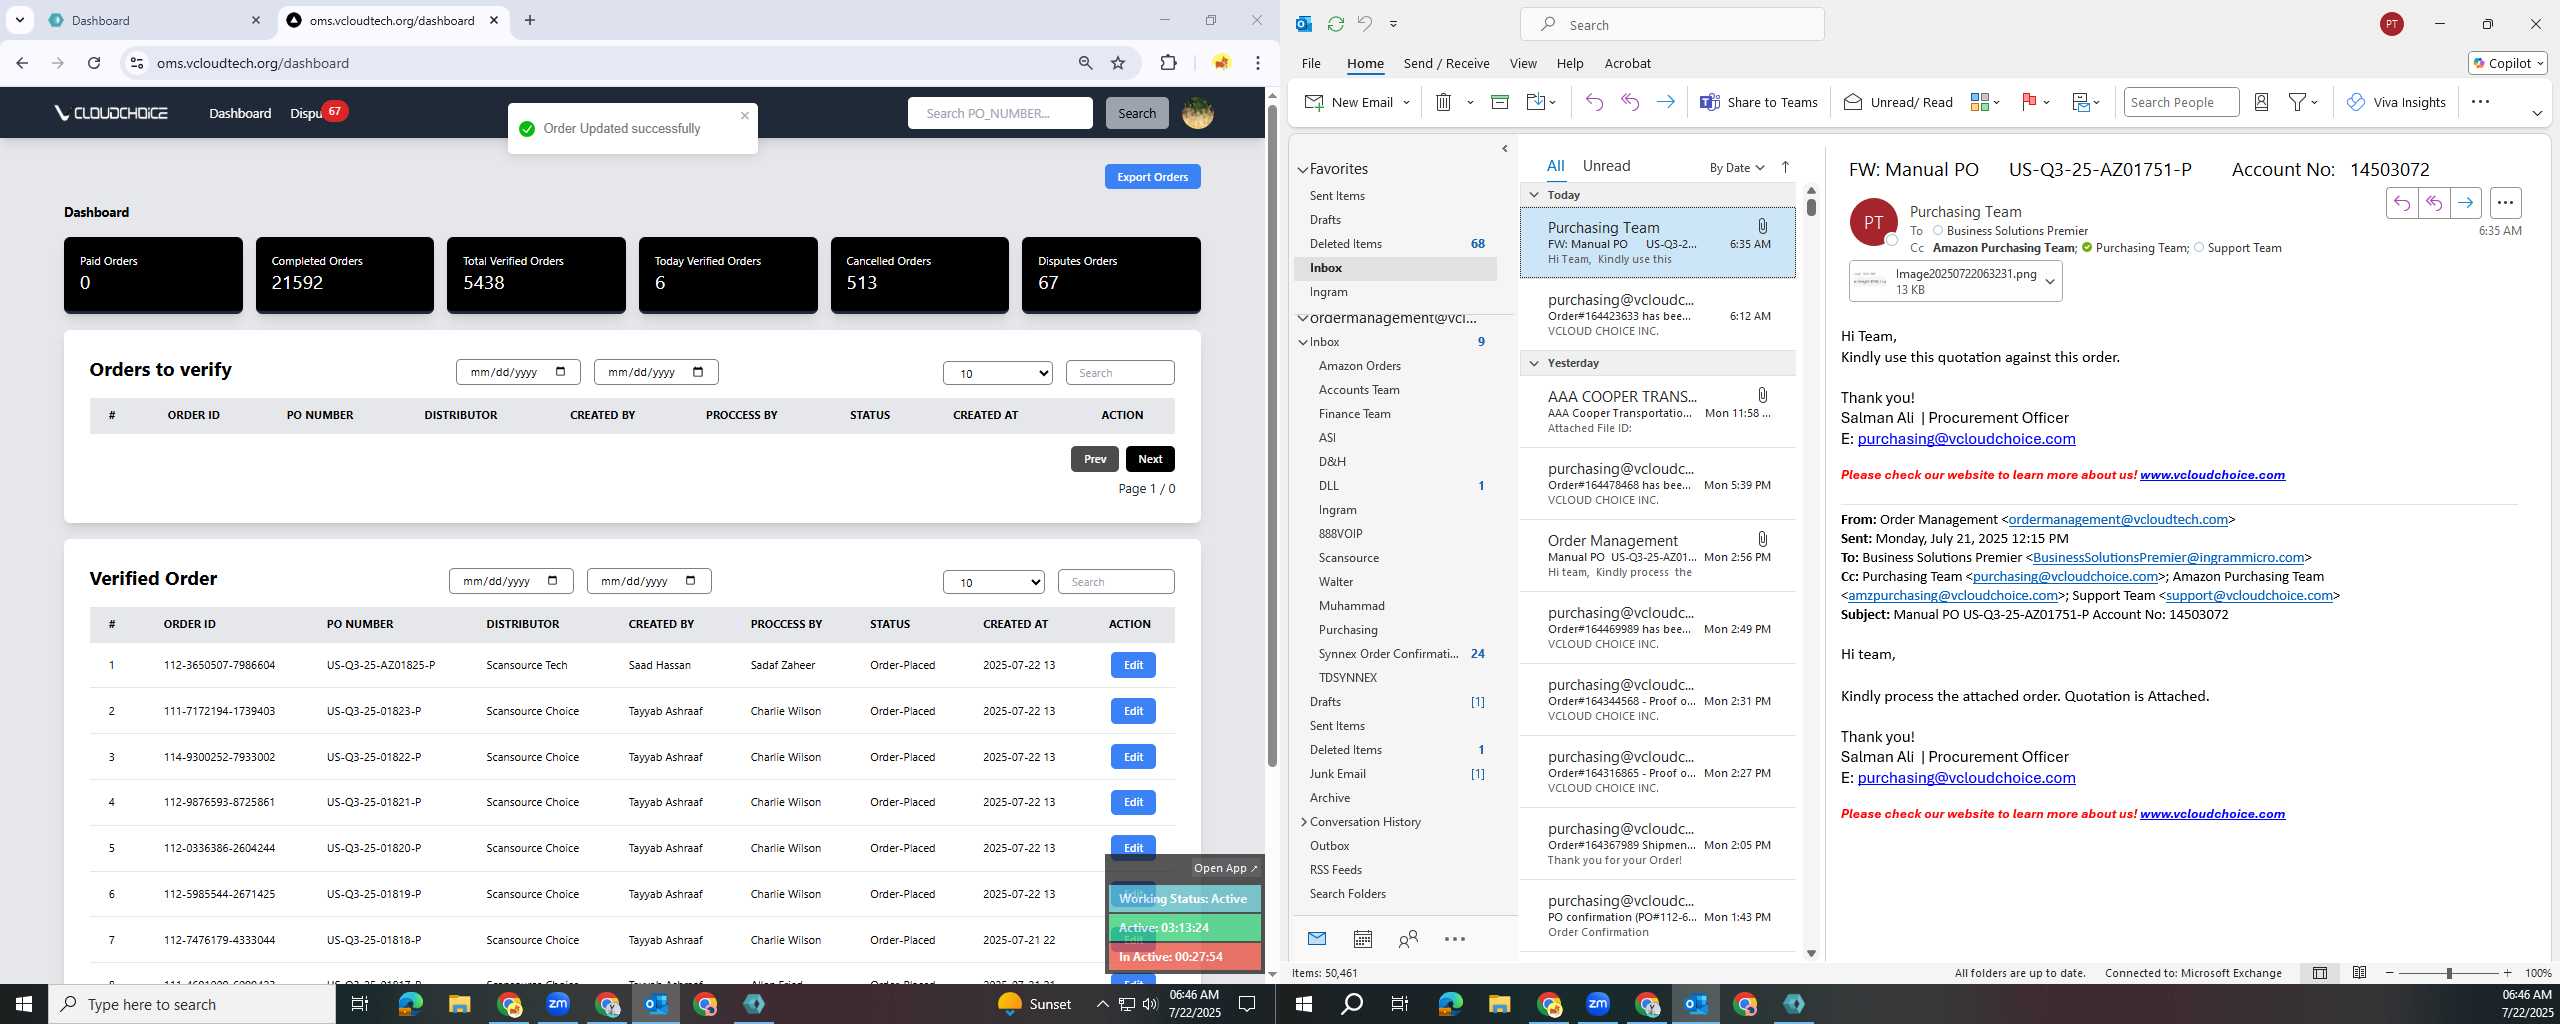Click the Outlook Send/Receive sync icon

point(1335,24)
